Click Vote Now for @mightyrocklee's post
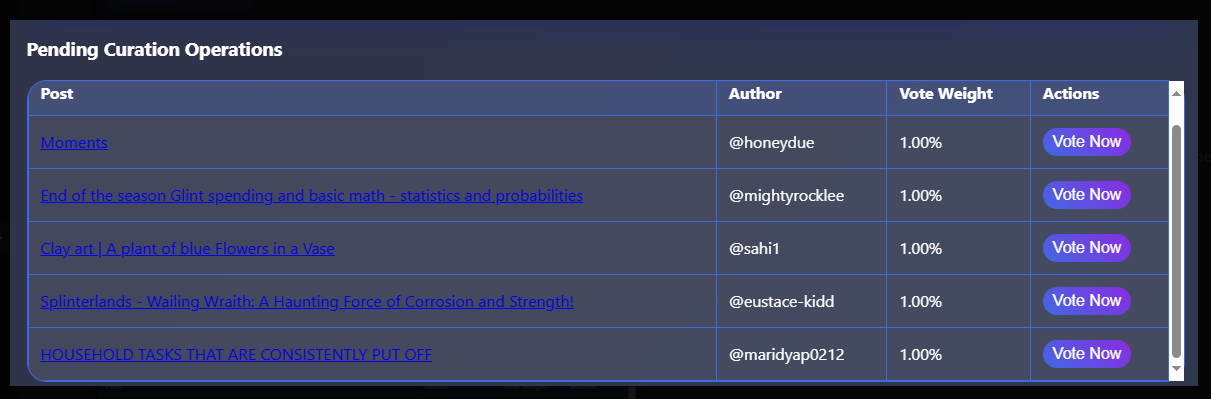Screen dimensions: 1211x399 pyautogui.click(x=1087, y=195)
